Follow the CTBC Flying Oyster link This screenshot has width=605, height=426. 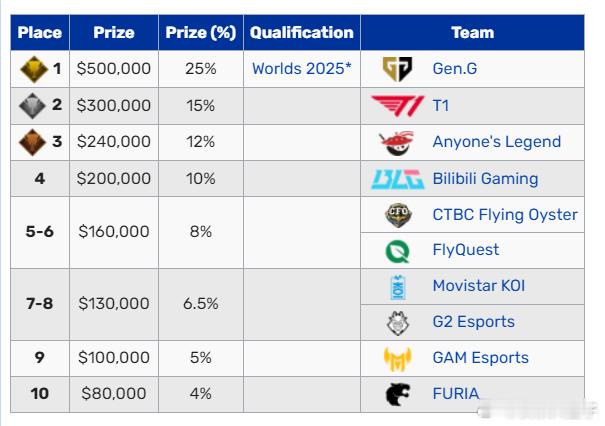click(505, 215)
